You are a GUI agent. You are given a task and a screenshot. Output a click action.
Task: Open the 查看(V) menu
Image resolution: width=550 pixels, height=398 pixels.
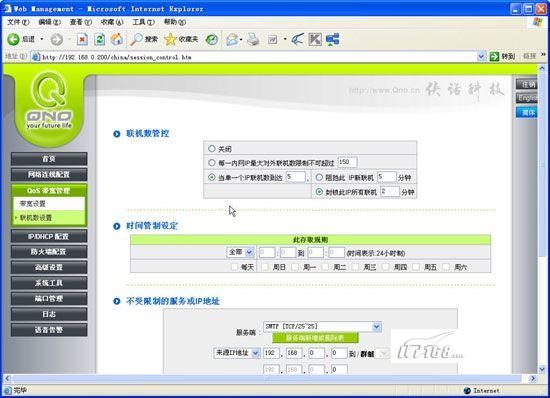pos(81,22)
